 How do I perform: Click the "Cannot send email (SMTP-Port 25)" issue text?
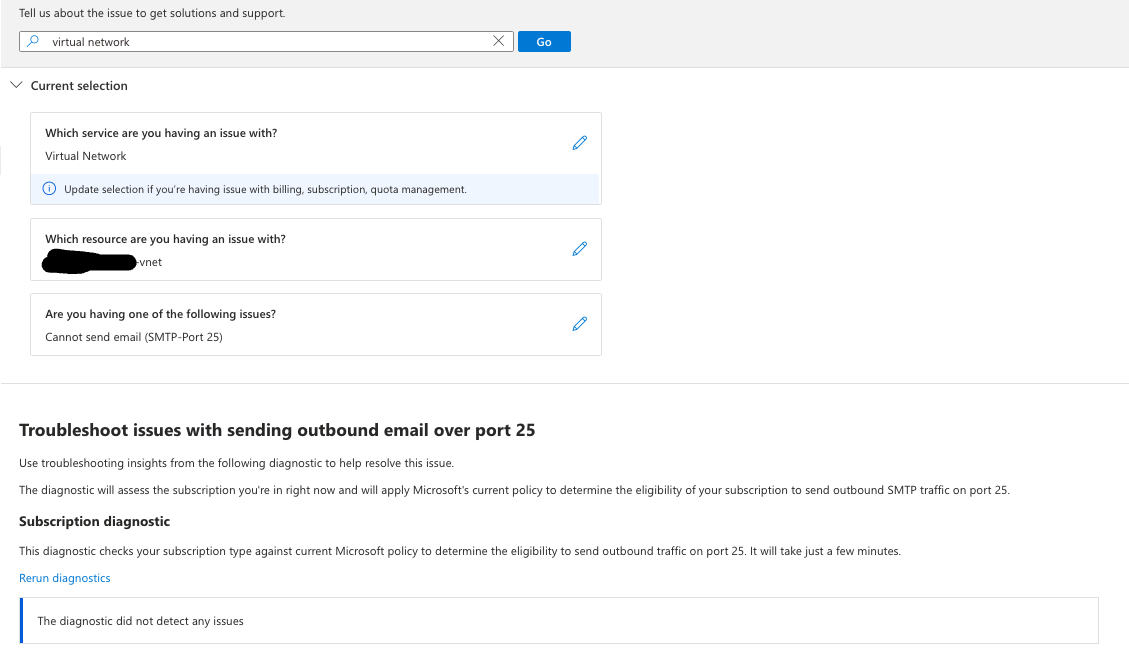click(134, 337)
